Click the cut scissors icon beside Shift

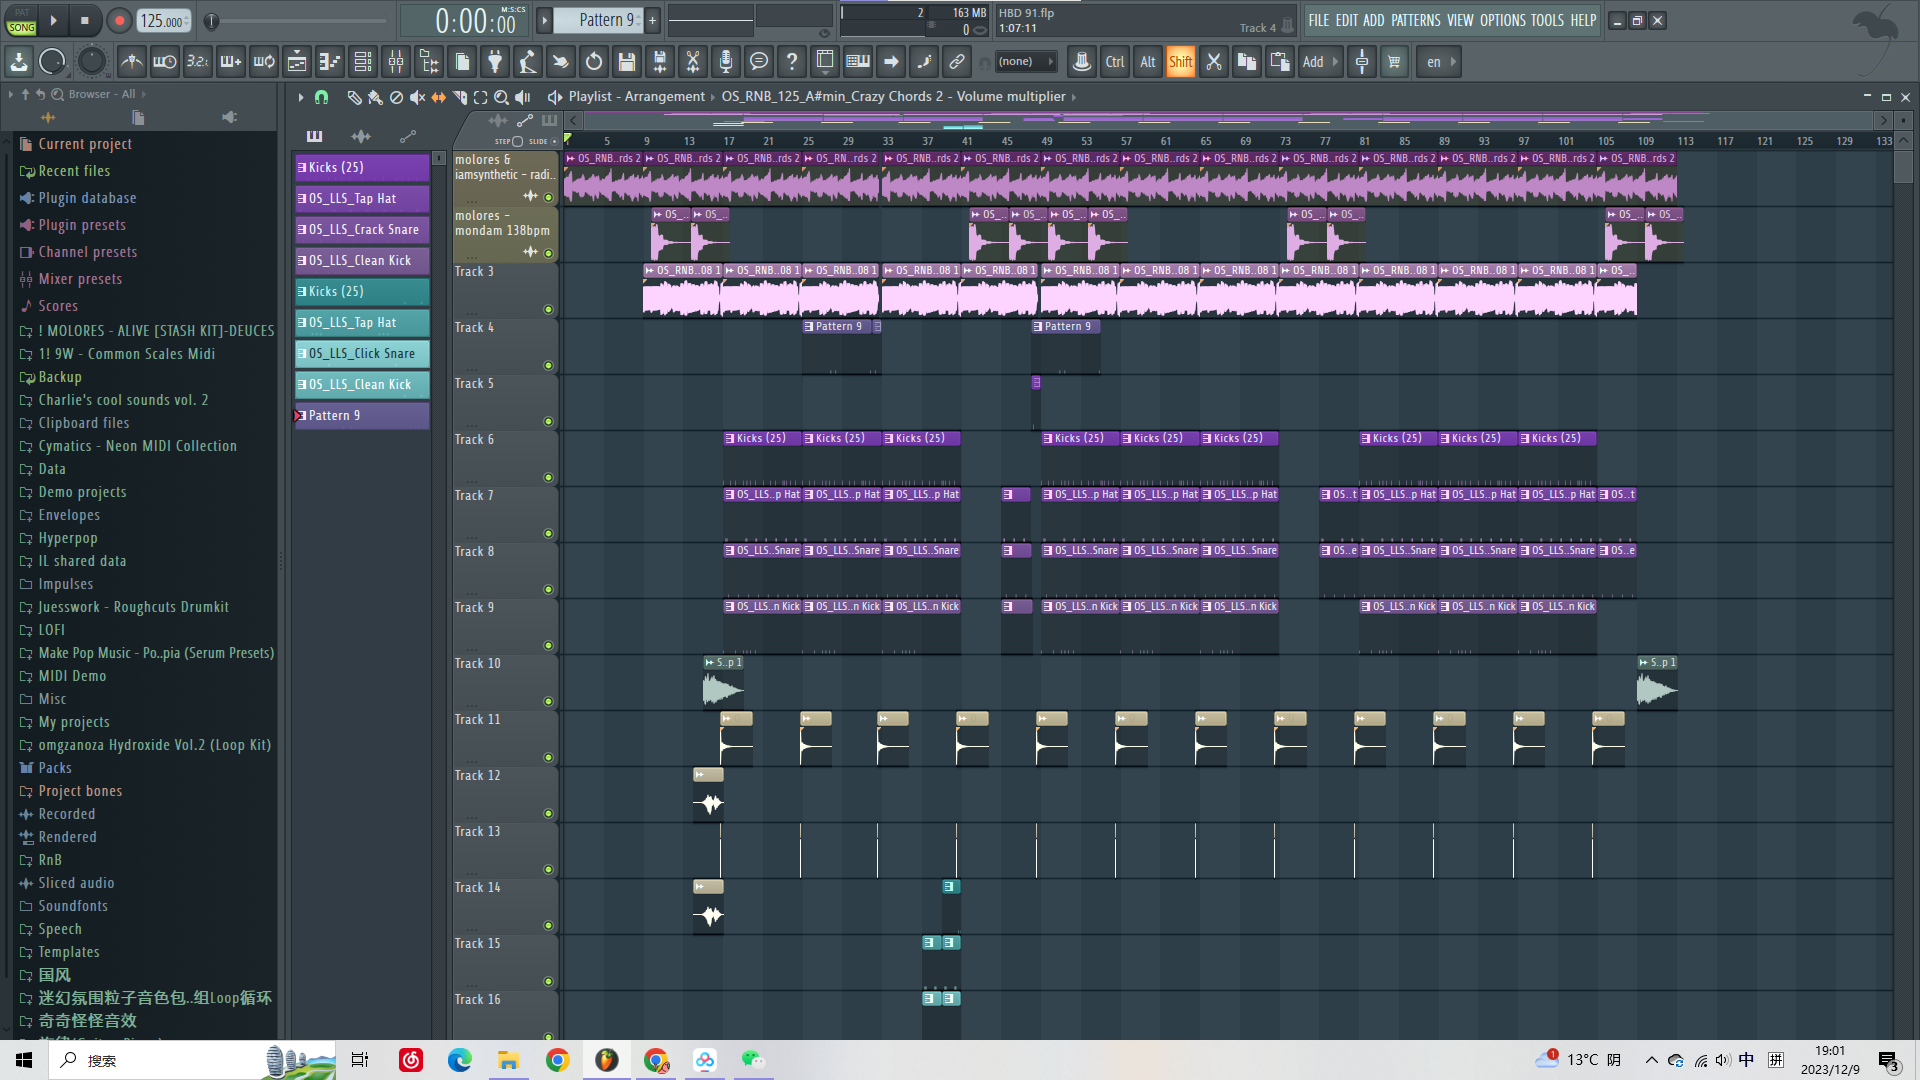1214,62
